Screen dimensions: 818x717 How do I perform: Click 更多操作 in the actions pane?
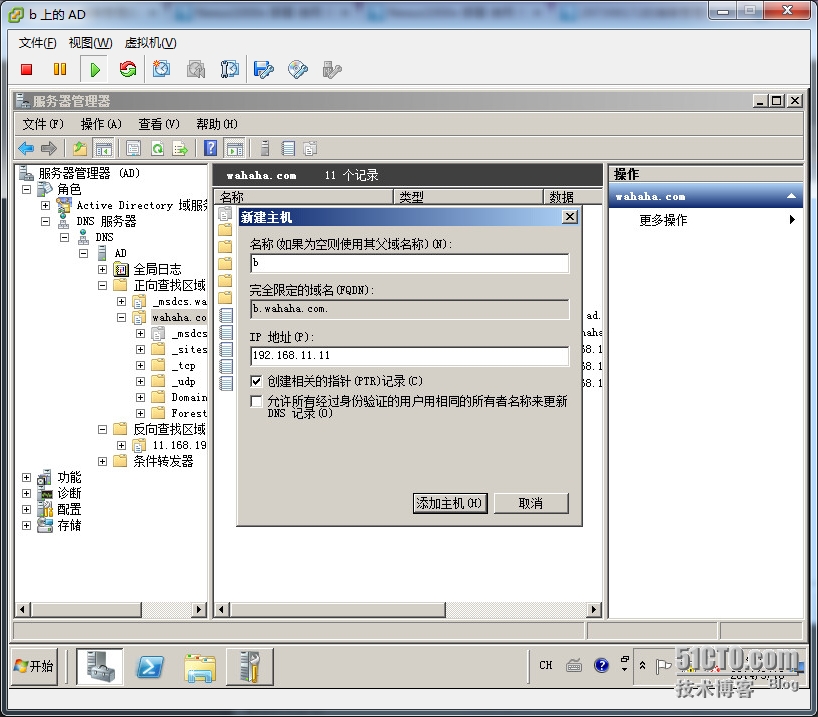[663, 220]
